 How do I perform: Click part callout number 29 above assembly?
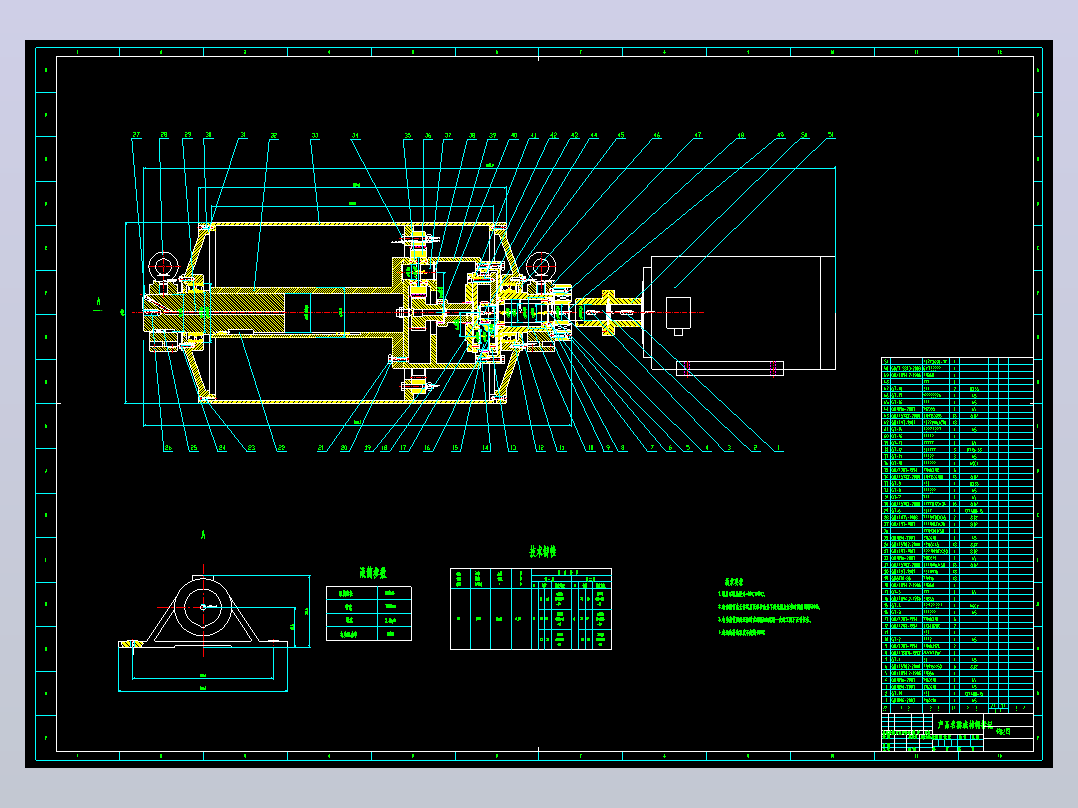pos(188,135)
